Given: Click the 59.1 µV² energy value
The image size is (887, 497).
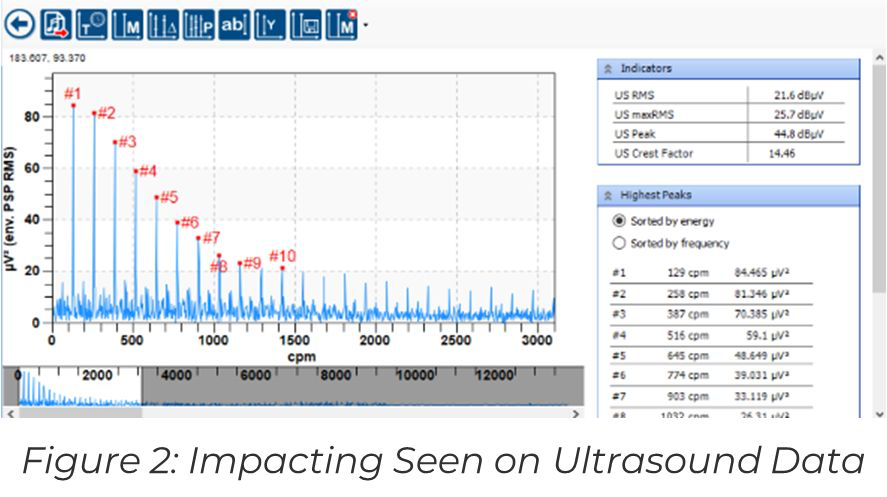Looking at the screenshot, I should [x=767, y=335].
